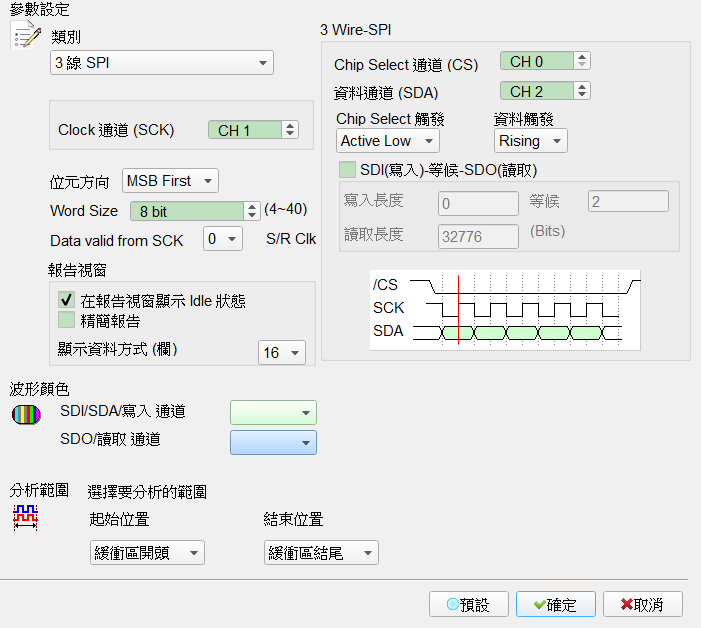
Task: Click the 3 Wire-SPI timing diagram
Action: (505, 310)
